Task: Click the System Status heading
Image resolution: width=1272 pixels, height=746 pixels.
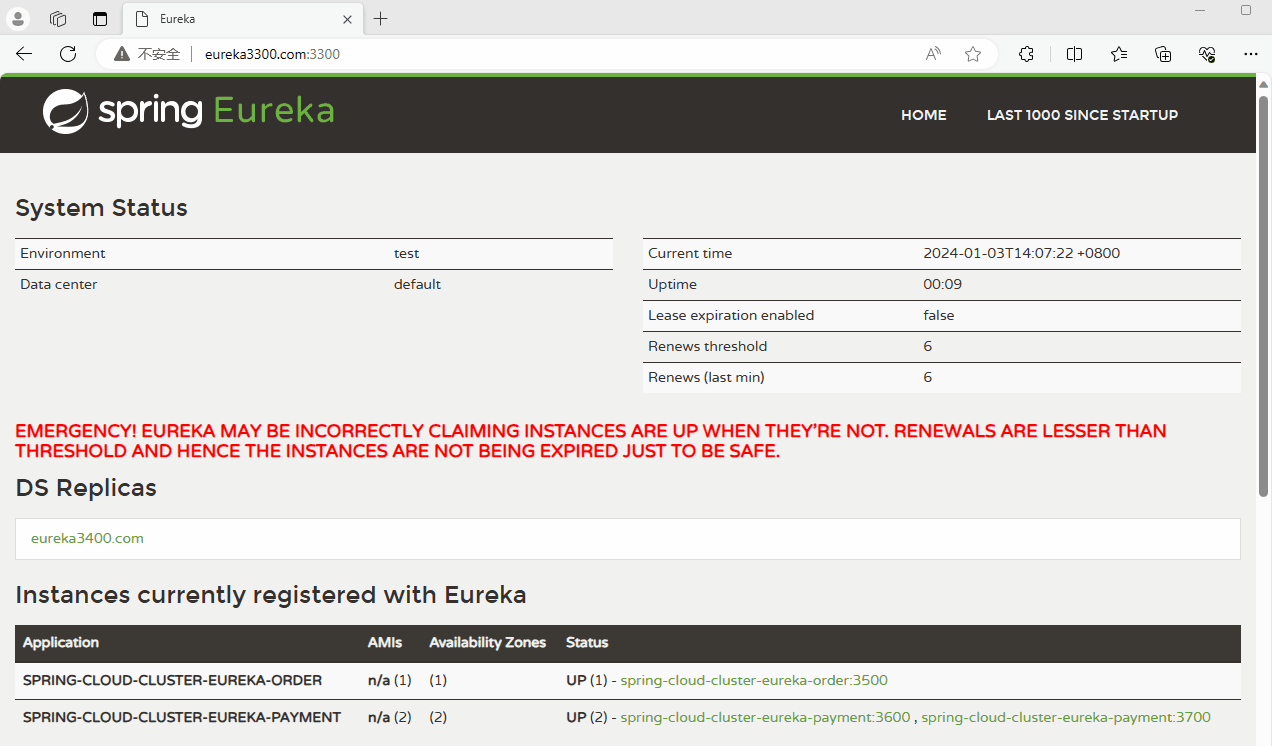Action: click(x=102, y=208)
